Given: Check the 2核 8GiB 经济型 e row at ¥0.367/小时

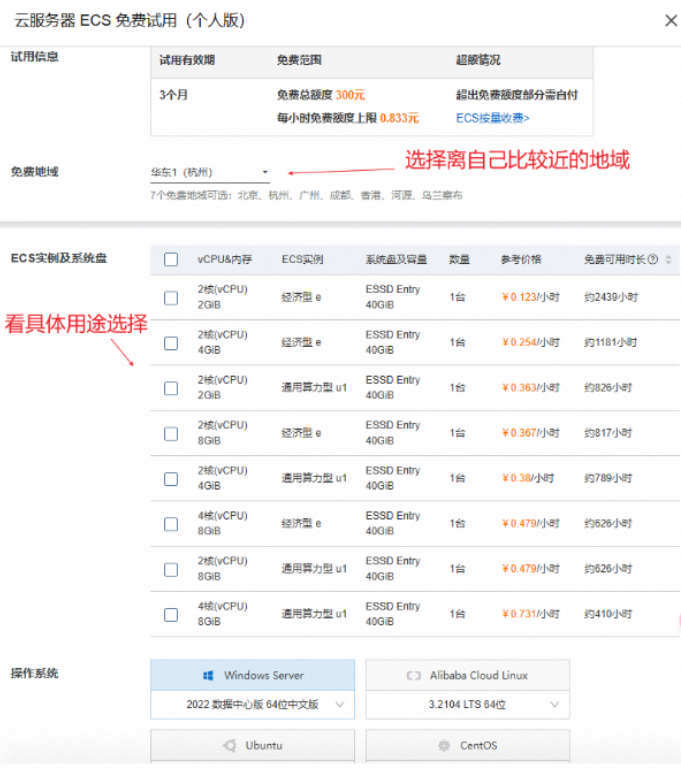Looking at the screenshot, I should pos(171,434).
